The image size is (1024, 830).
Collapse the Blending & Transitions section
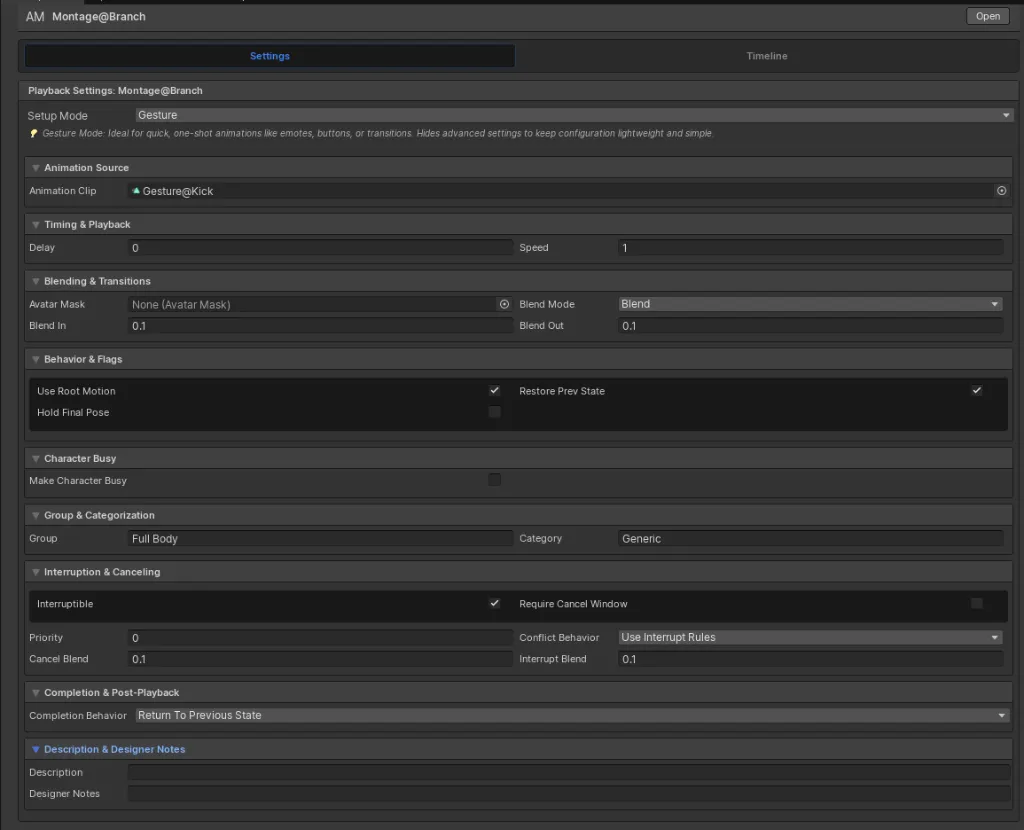36,281
